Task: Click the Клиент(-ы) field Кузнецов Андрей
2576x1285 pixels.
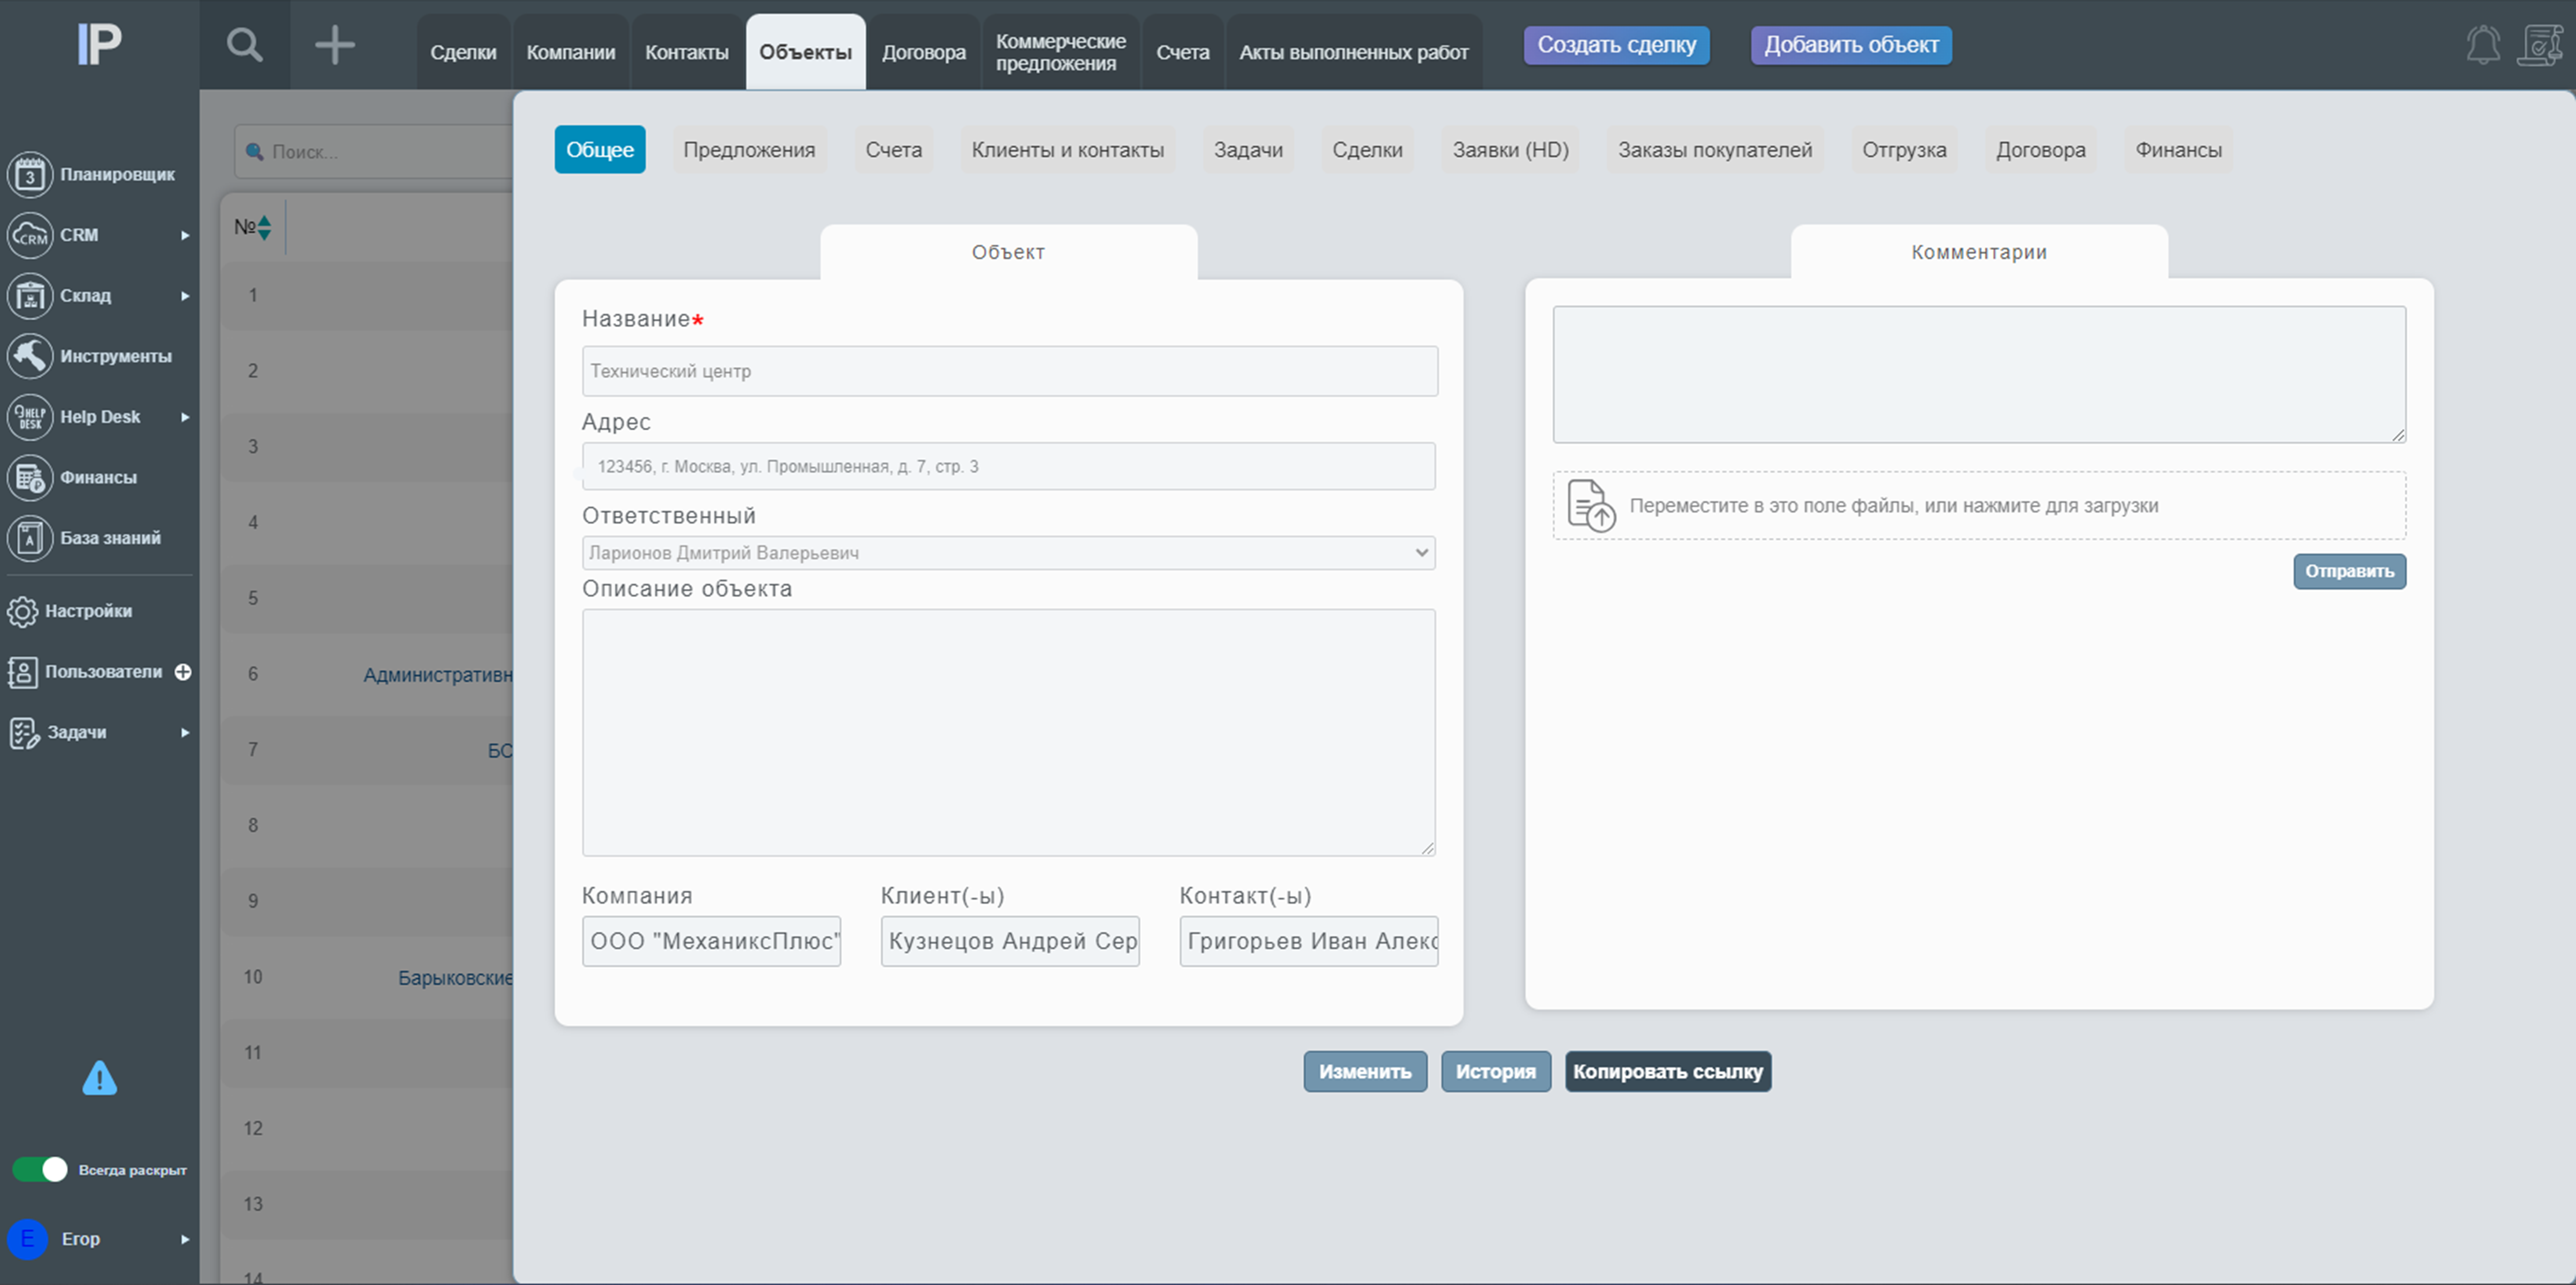Action: point(1010,941)
